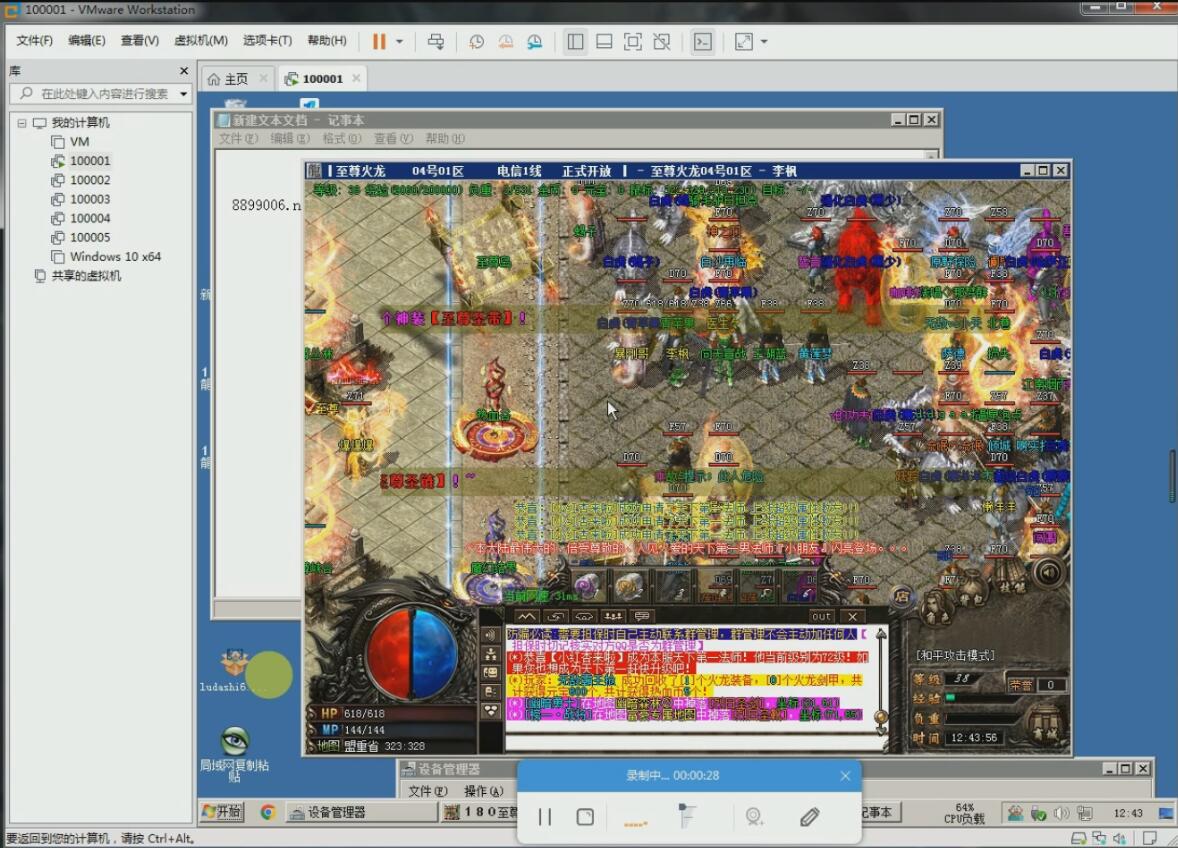
Task: Open the 文件(F) menu in VMware
Action: (x=35, y=41)
